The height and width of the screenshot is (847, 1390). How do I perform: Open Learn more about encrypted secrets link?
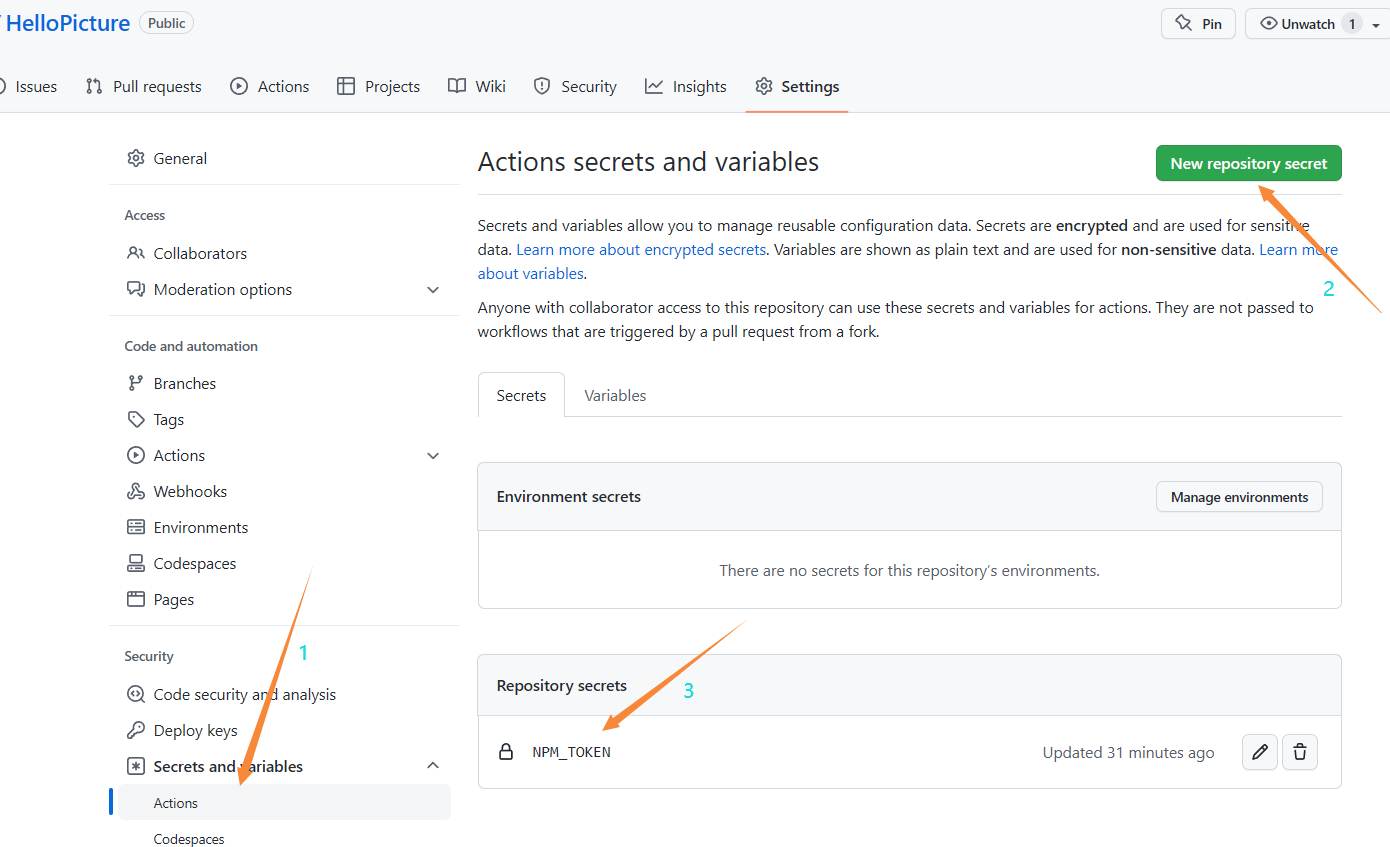[641, 249]
